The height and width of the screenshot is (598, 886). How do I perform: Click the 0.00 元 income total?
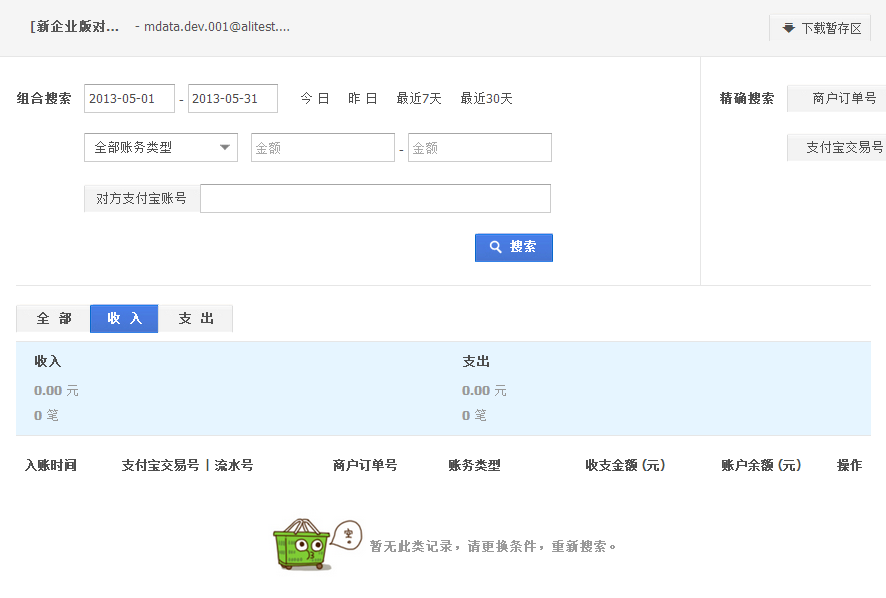coord(56,391)
